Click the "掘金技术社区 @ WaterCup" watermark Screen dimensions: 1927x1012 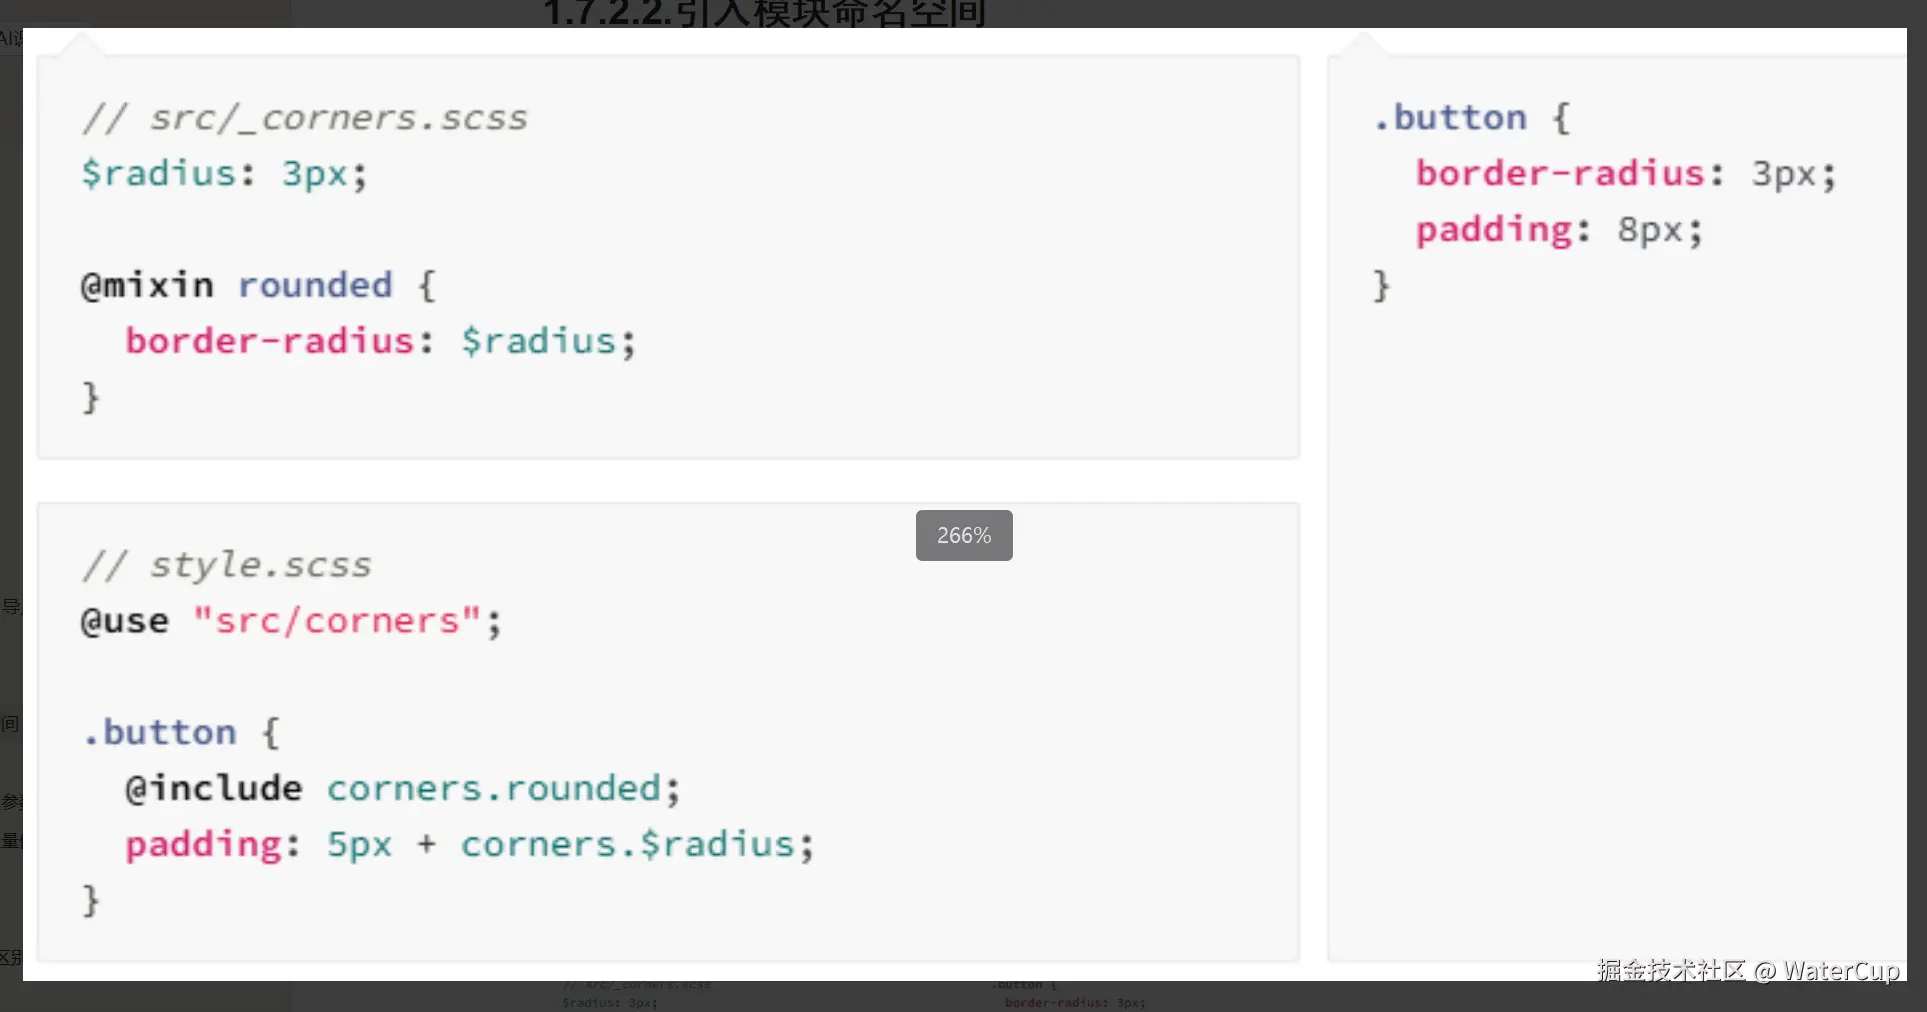[x=1747, y=970]
